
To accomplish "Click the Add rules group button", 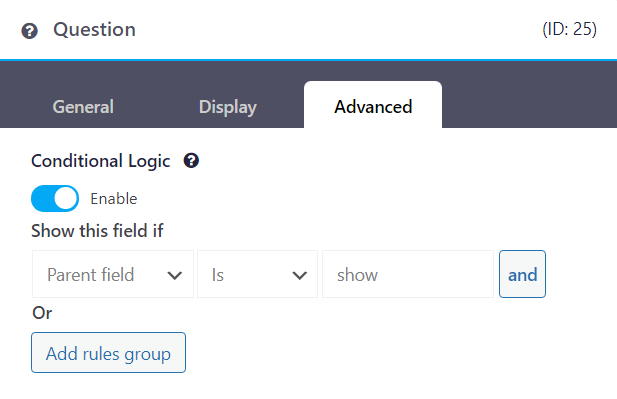I will [x=108, y=353].
